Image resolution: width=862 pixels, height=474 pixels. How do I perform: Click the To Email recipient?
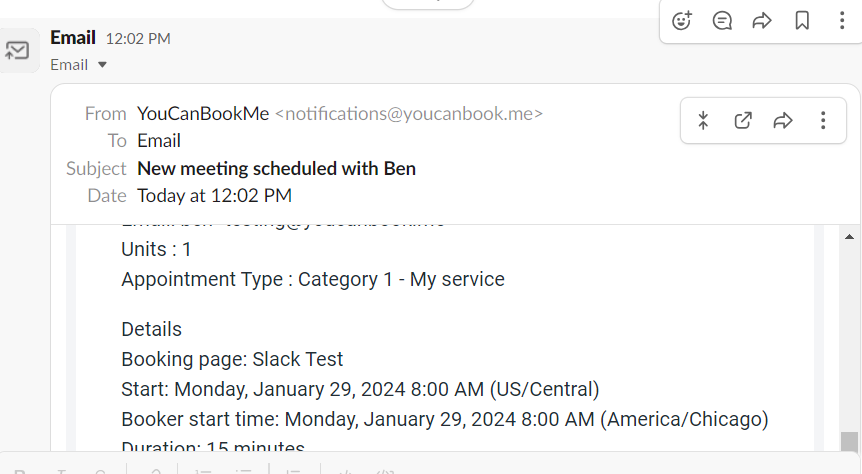159,141
